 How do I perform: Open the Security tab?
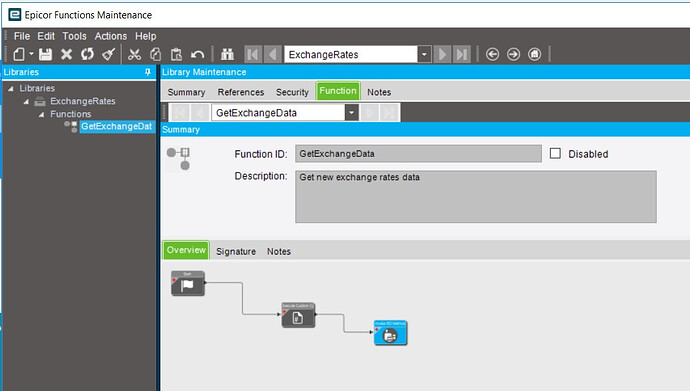coord(292,92)
